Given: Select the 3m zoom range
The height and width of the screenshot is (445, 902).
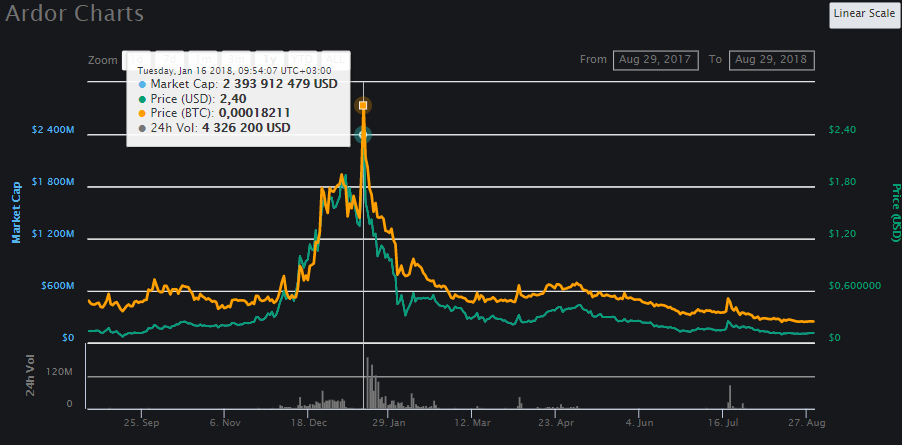Looking at the screenshot, I should tap(236, 59).
